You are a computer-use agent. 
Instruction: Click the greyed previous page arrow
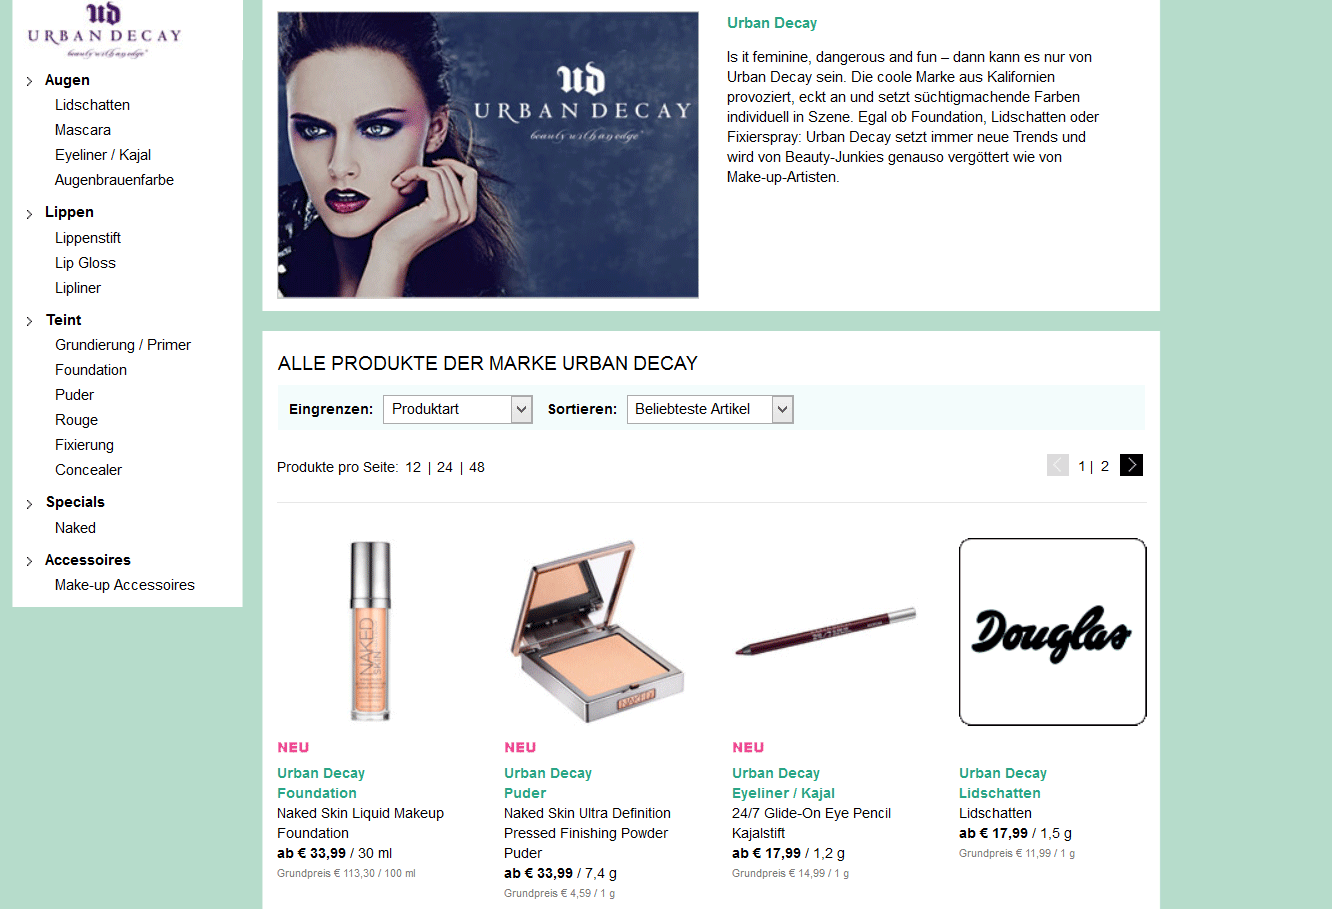tap(1058, 465)
